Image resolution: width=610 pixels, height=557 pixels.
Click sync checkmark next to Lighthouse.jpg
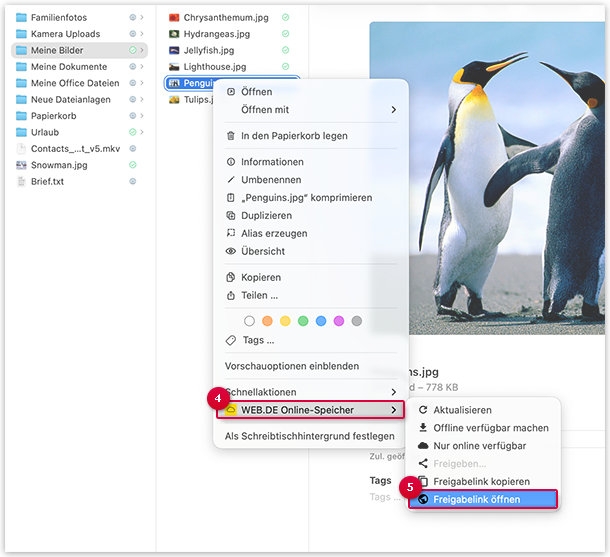[286, 67]
